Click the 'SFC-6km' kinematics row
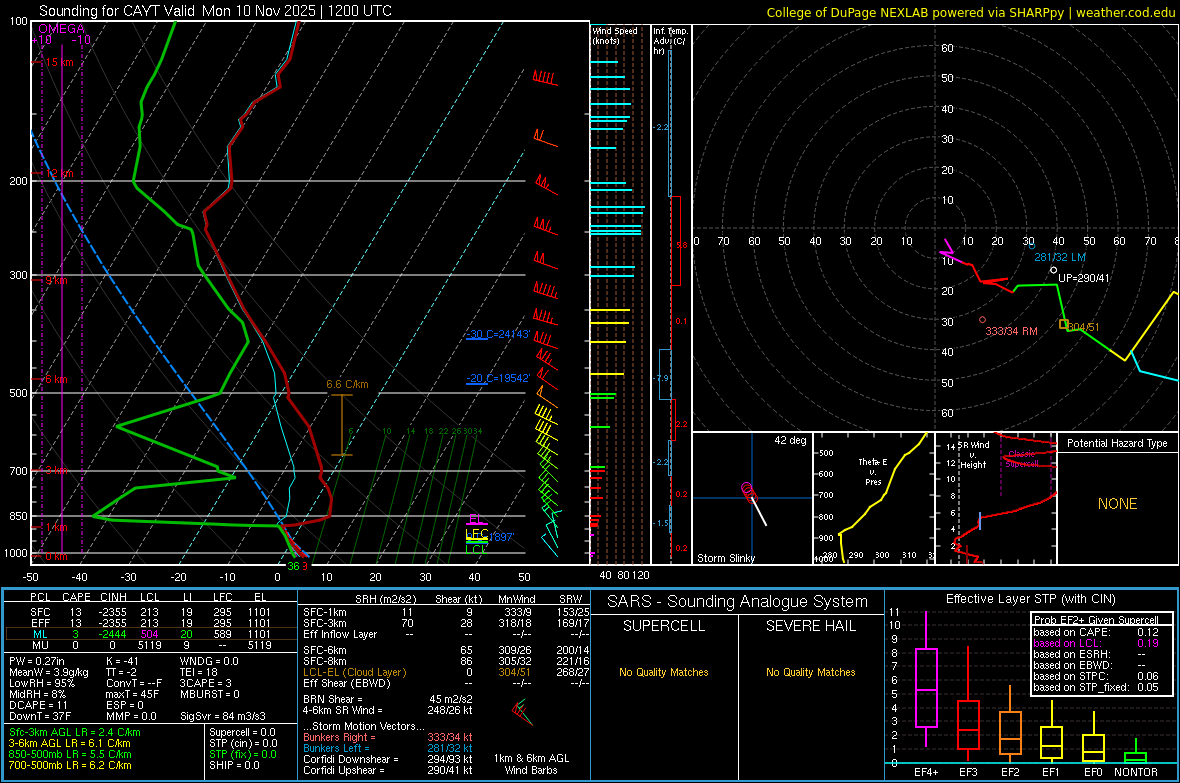The height and width of the screenshot is (783, 1180). pyautogui.click(x=446, y=650)
